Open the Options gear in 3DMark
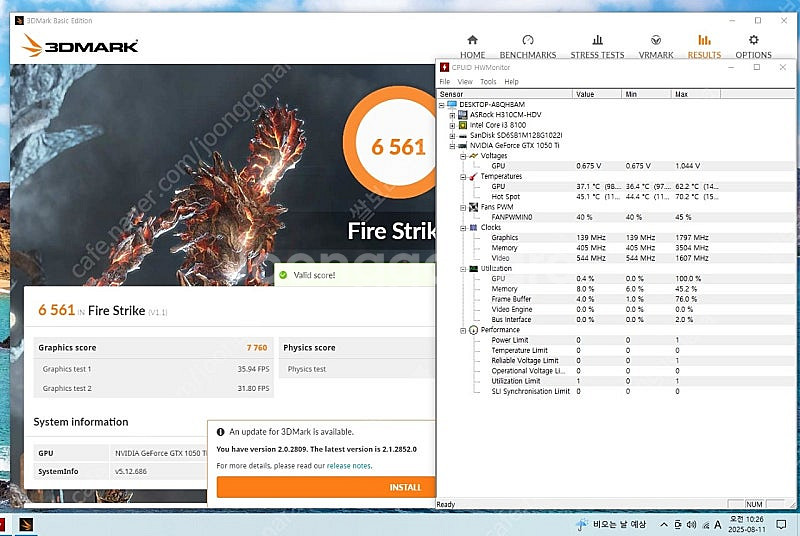Screen dimensions: 800x536 (x=753, y=40)
